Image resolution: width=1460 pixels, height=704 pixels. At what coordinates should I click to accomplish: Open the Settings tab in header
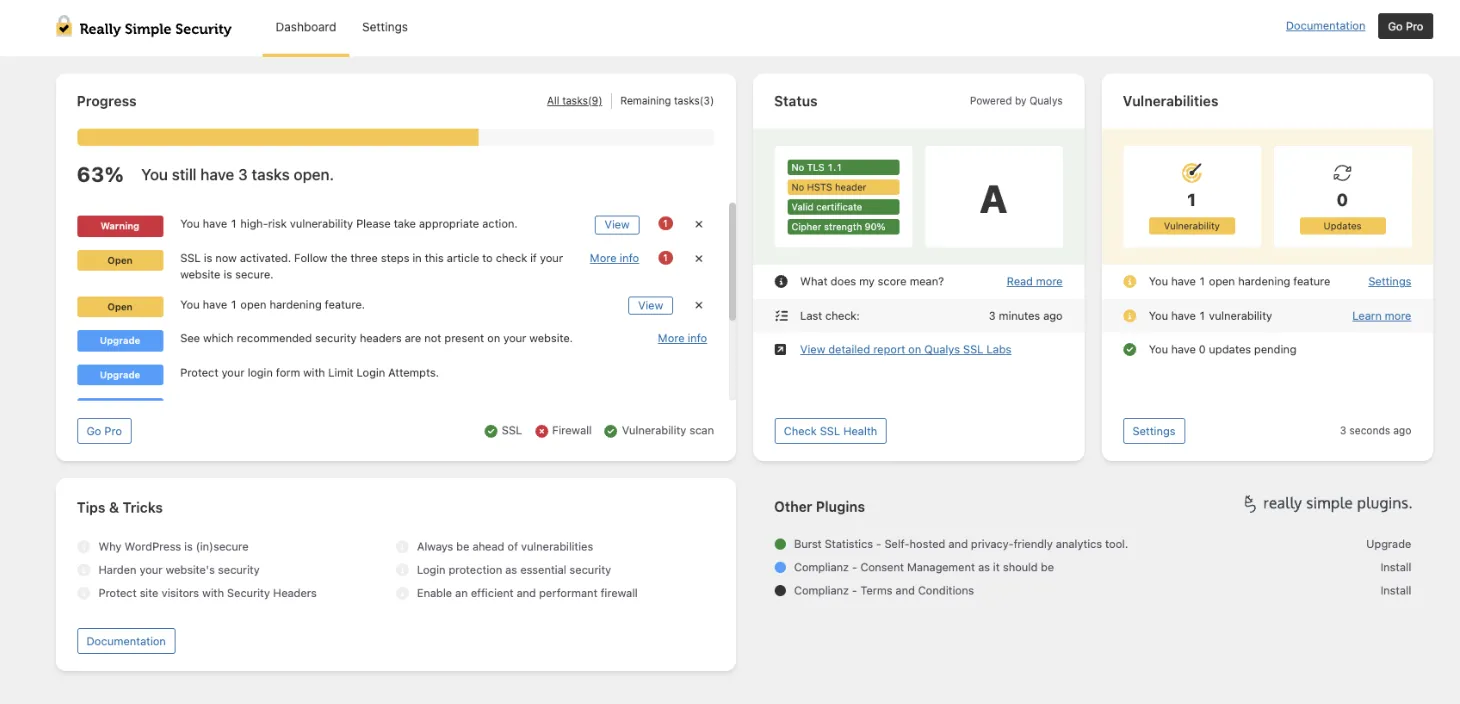385,27
